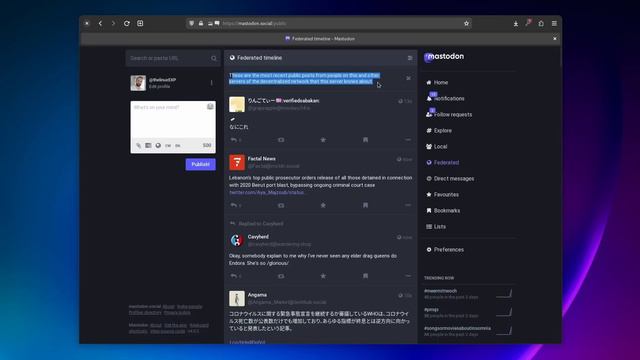Open the Explore page
Screen dimensions: 640x360
[439, 131]
